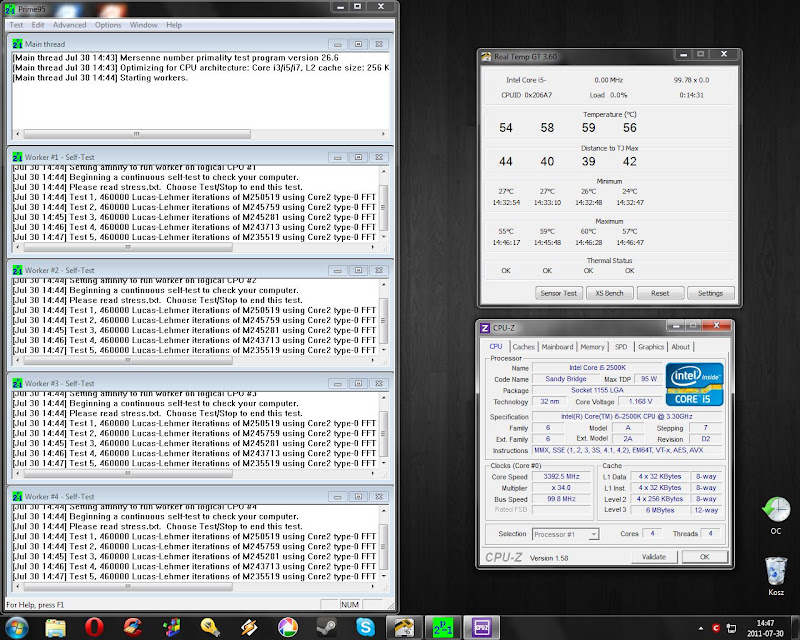
Task: Click Worker #3 horizontal scrollbar left arrow
Action: point(18,473)
